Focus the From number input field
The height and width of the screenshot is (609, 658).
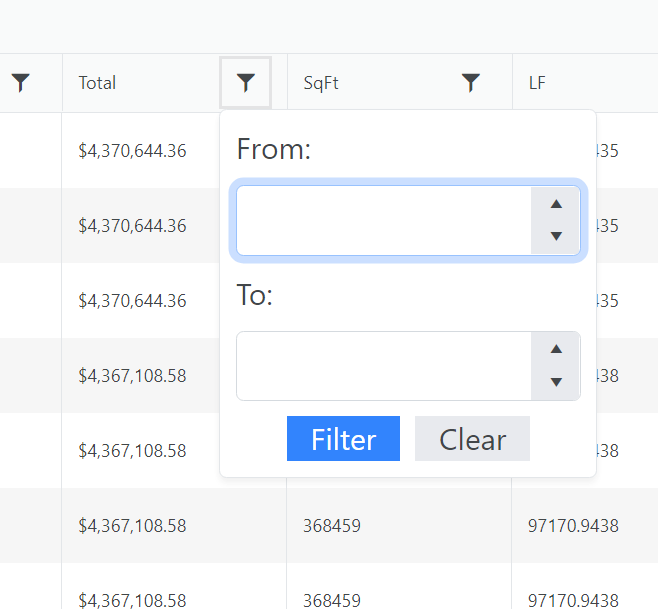click(x=384, y=220)
